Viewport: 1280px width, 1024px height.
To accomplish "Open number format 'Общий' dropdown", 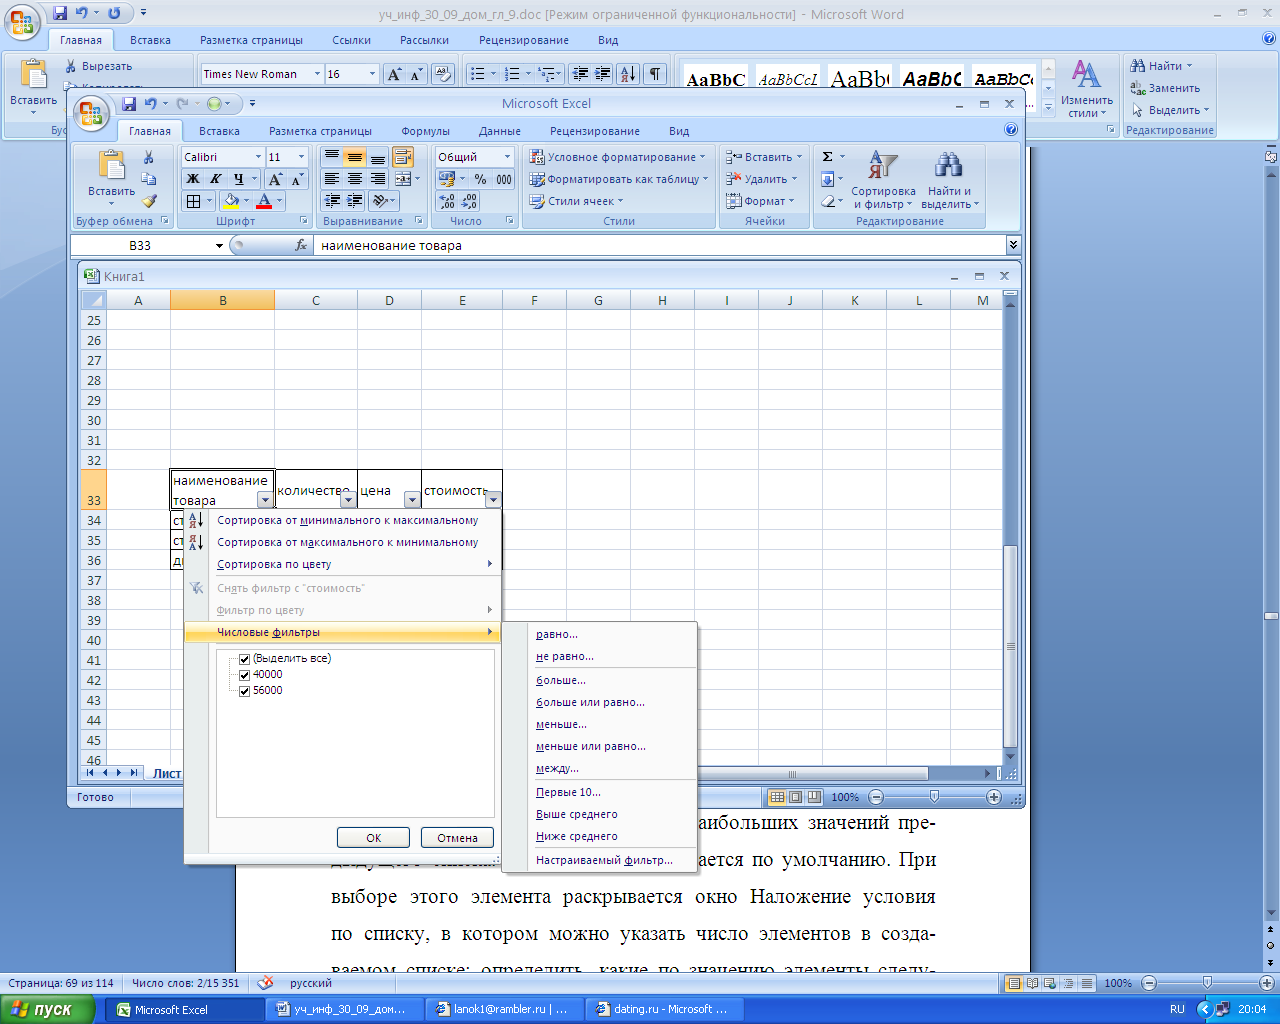I will click(x=507, y=157).
